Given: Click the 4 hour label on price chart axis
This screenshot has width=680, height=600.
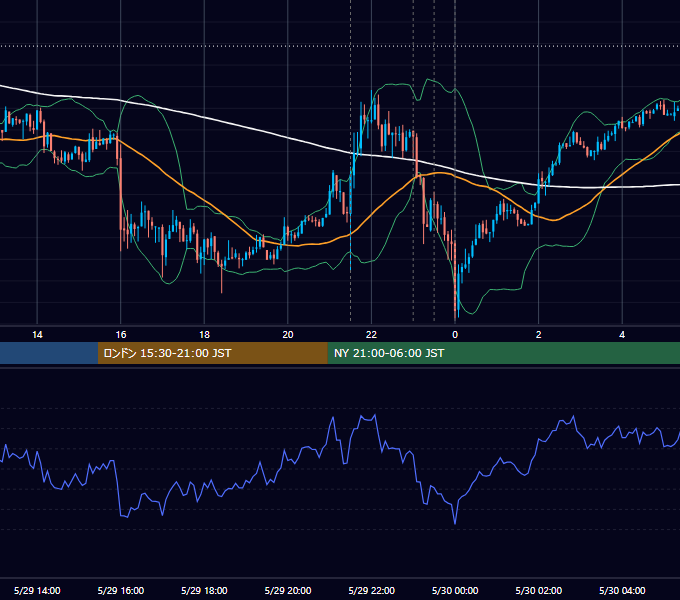Looking at the screenshot, I should point(622,335).
